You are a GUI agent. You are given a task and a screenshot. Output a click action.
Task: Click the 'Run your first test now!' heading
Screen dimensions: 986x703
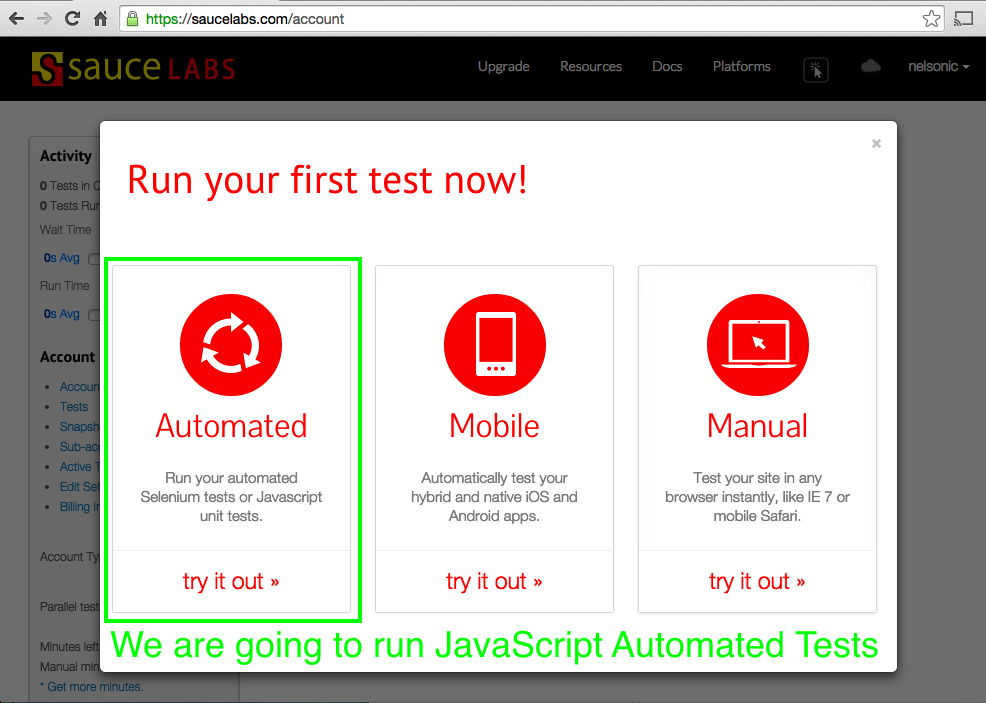(328, 180)
